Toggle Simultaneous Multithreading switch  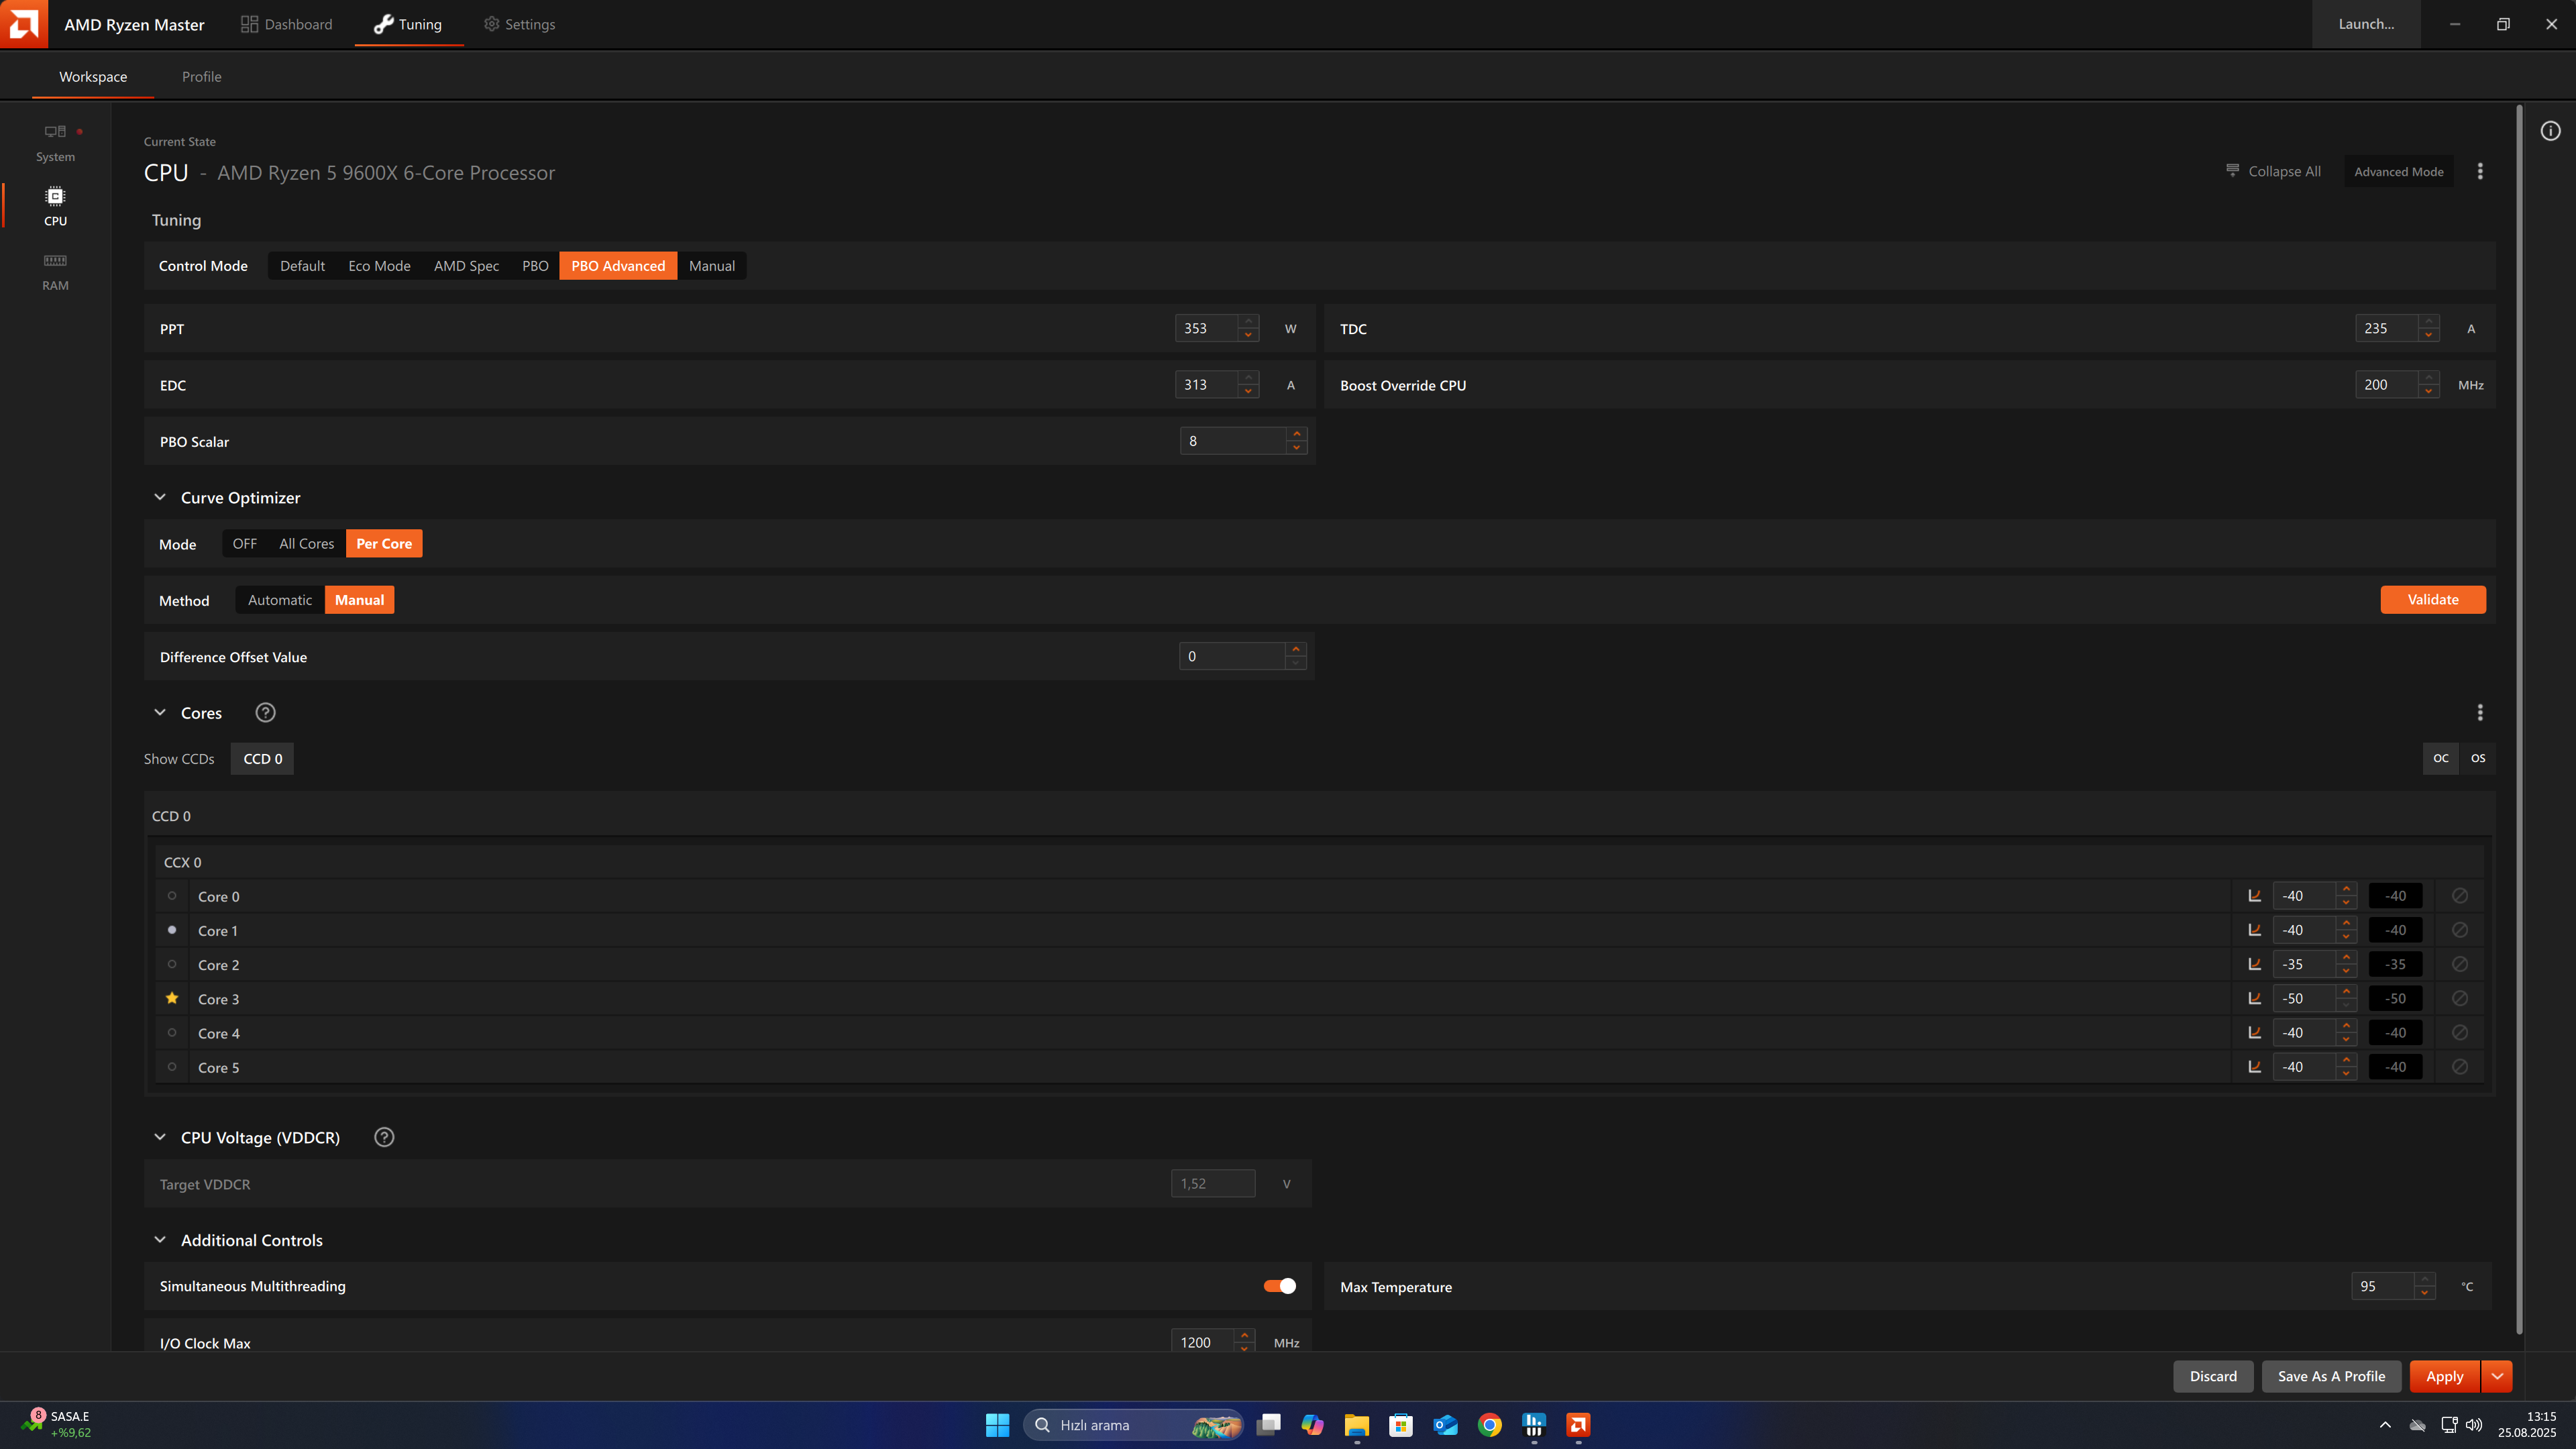tap(1280, 1286)
